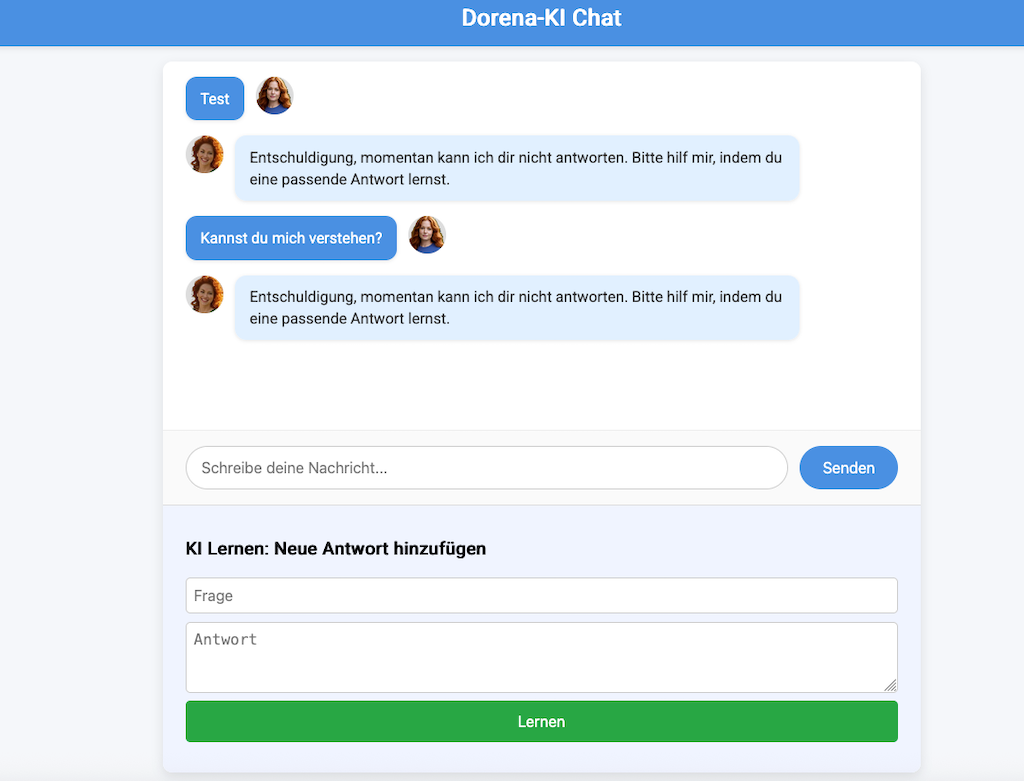Click the avatar next to "Kannst du mich verstehen?"
The height and width of the screenshot is (781, 1024).
pyautogui.click(x=427, y=235)
